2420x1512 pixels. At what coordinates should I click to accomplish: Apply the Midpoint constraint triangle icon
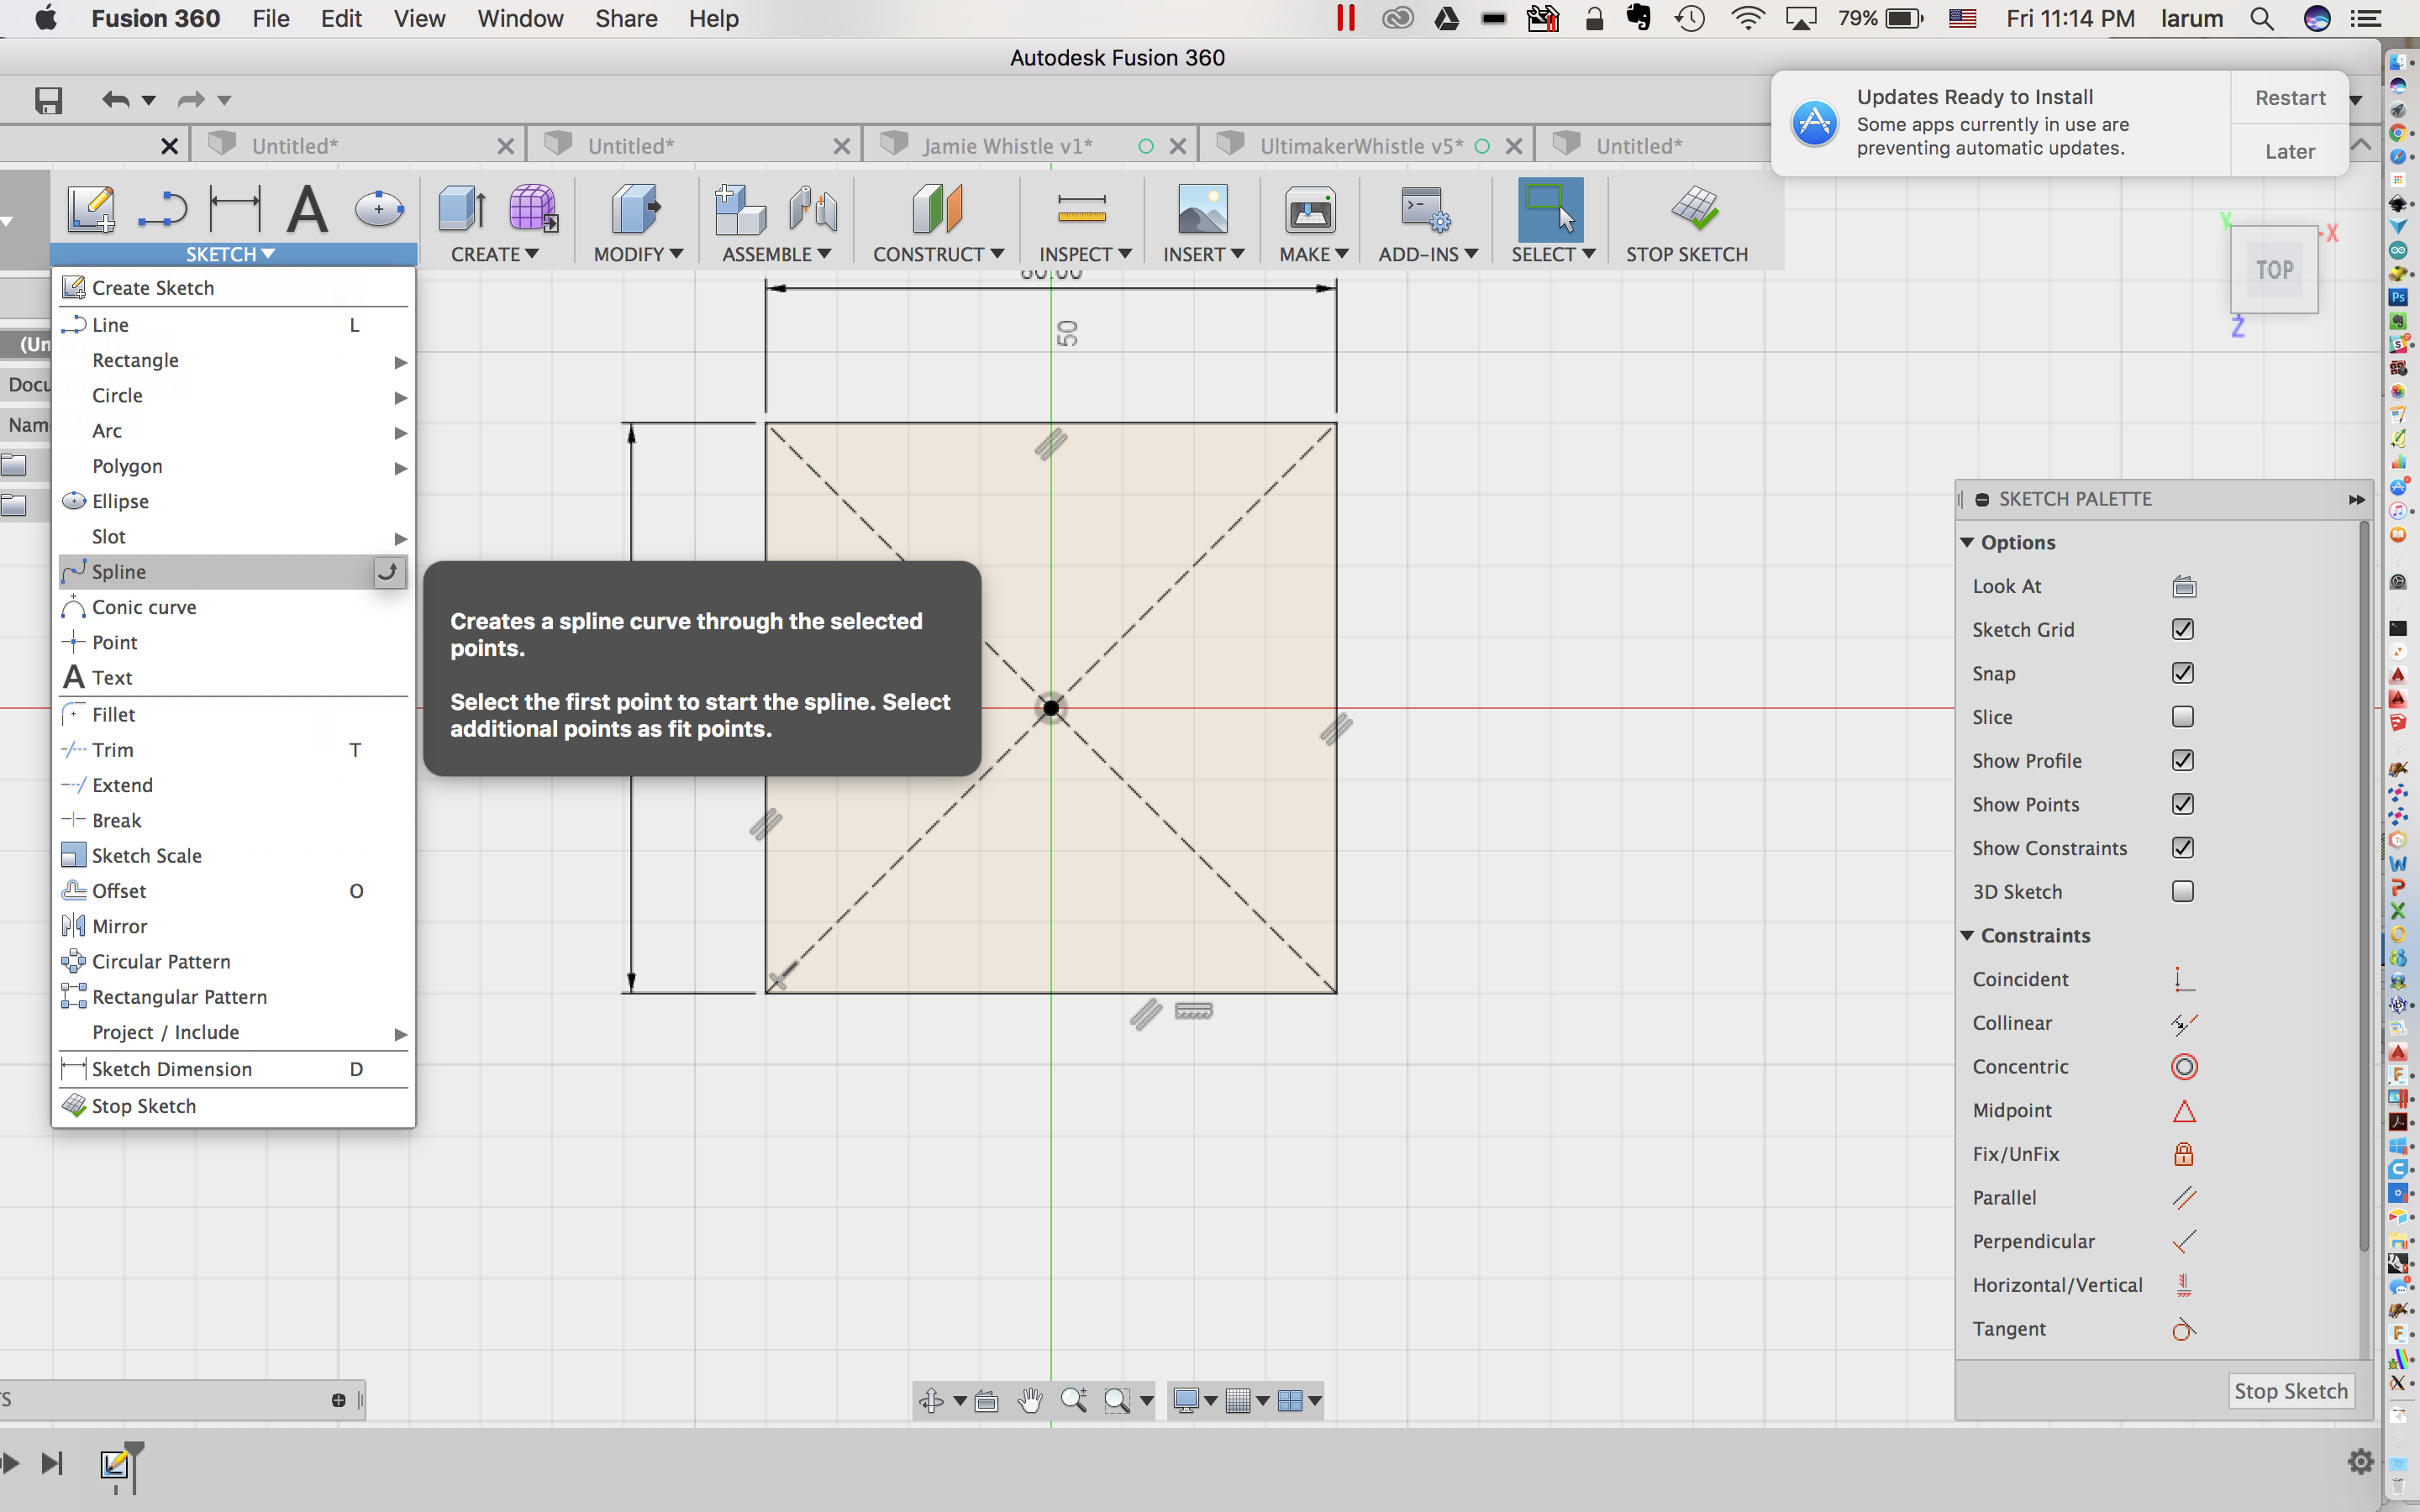click(x=2184, y=1111)
